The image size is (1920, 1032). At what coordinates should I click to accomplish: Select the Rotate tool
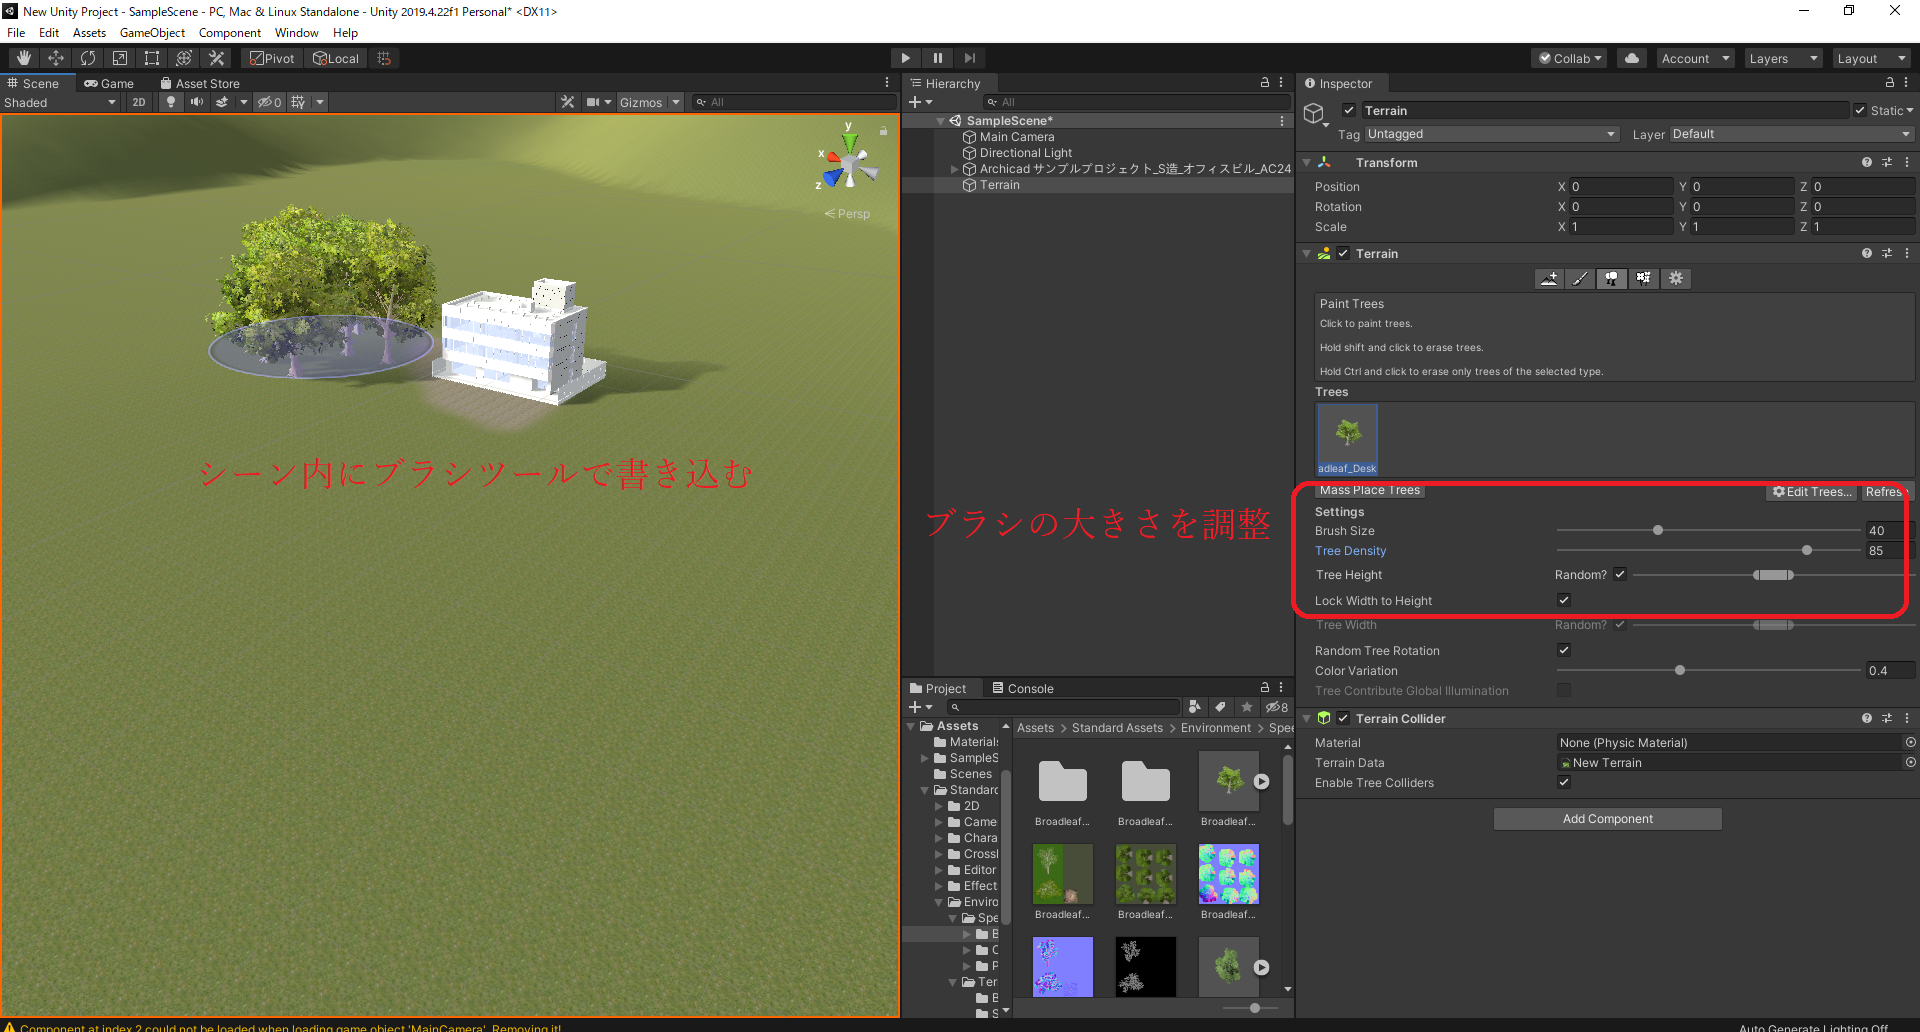(x=88, y=58)
